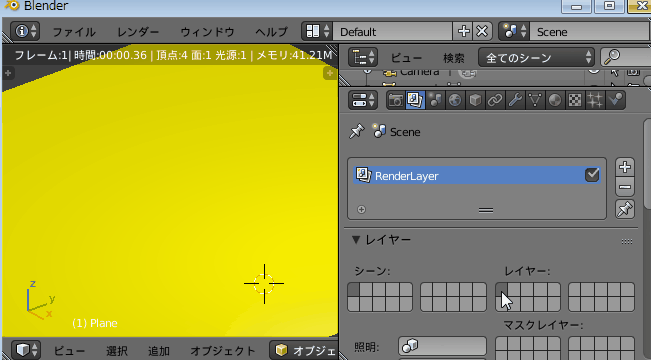Screen dimensions: 651x360
Task: Open the 選択 menu in 3D View
Action: click(x=117, y=351)
